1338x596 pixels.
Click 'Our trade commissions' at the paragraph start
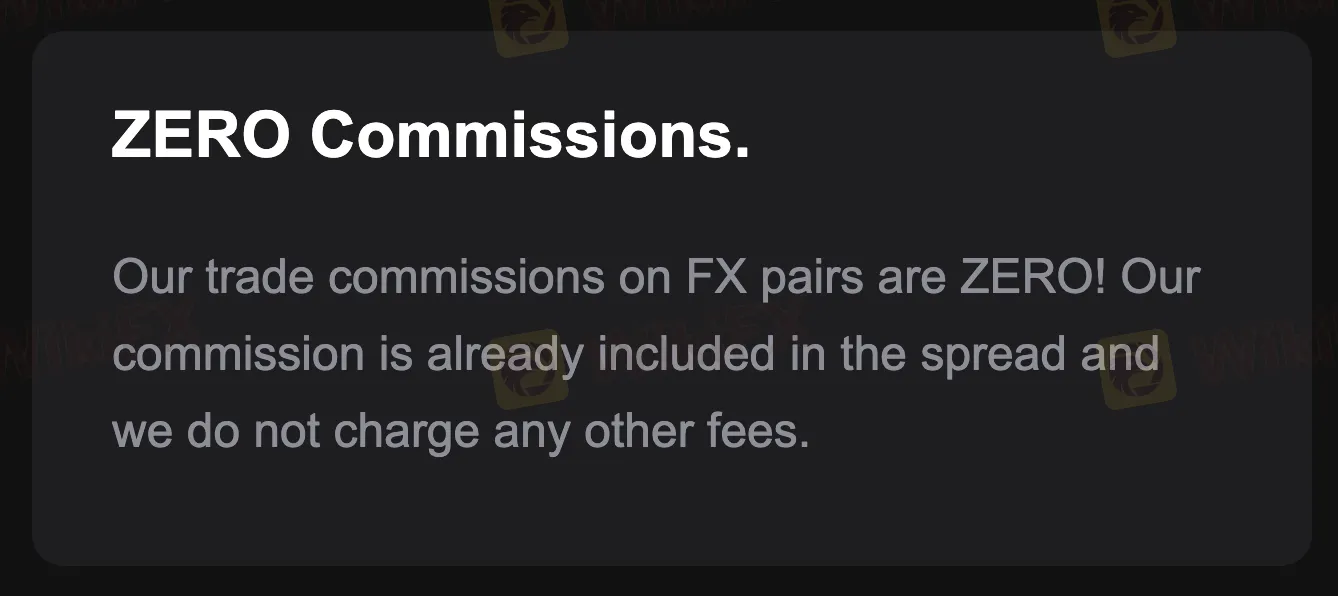358,277
